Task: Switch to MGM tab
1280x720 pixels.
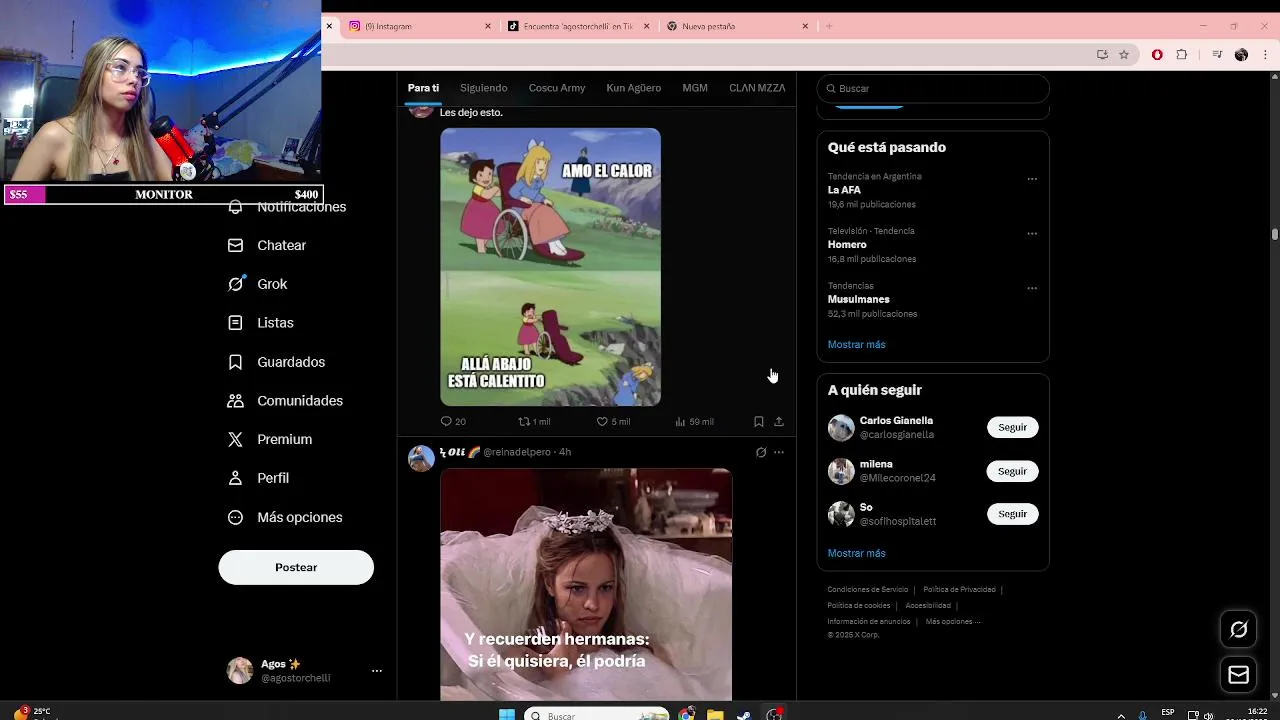Action: click(x=695, y=88)
